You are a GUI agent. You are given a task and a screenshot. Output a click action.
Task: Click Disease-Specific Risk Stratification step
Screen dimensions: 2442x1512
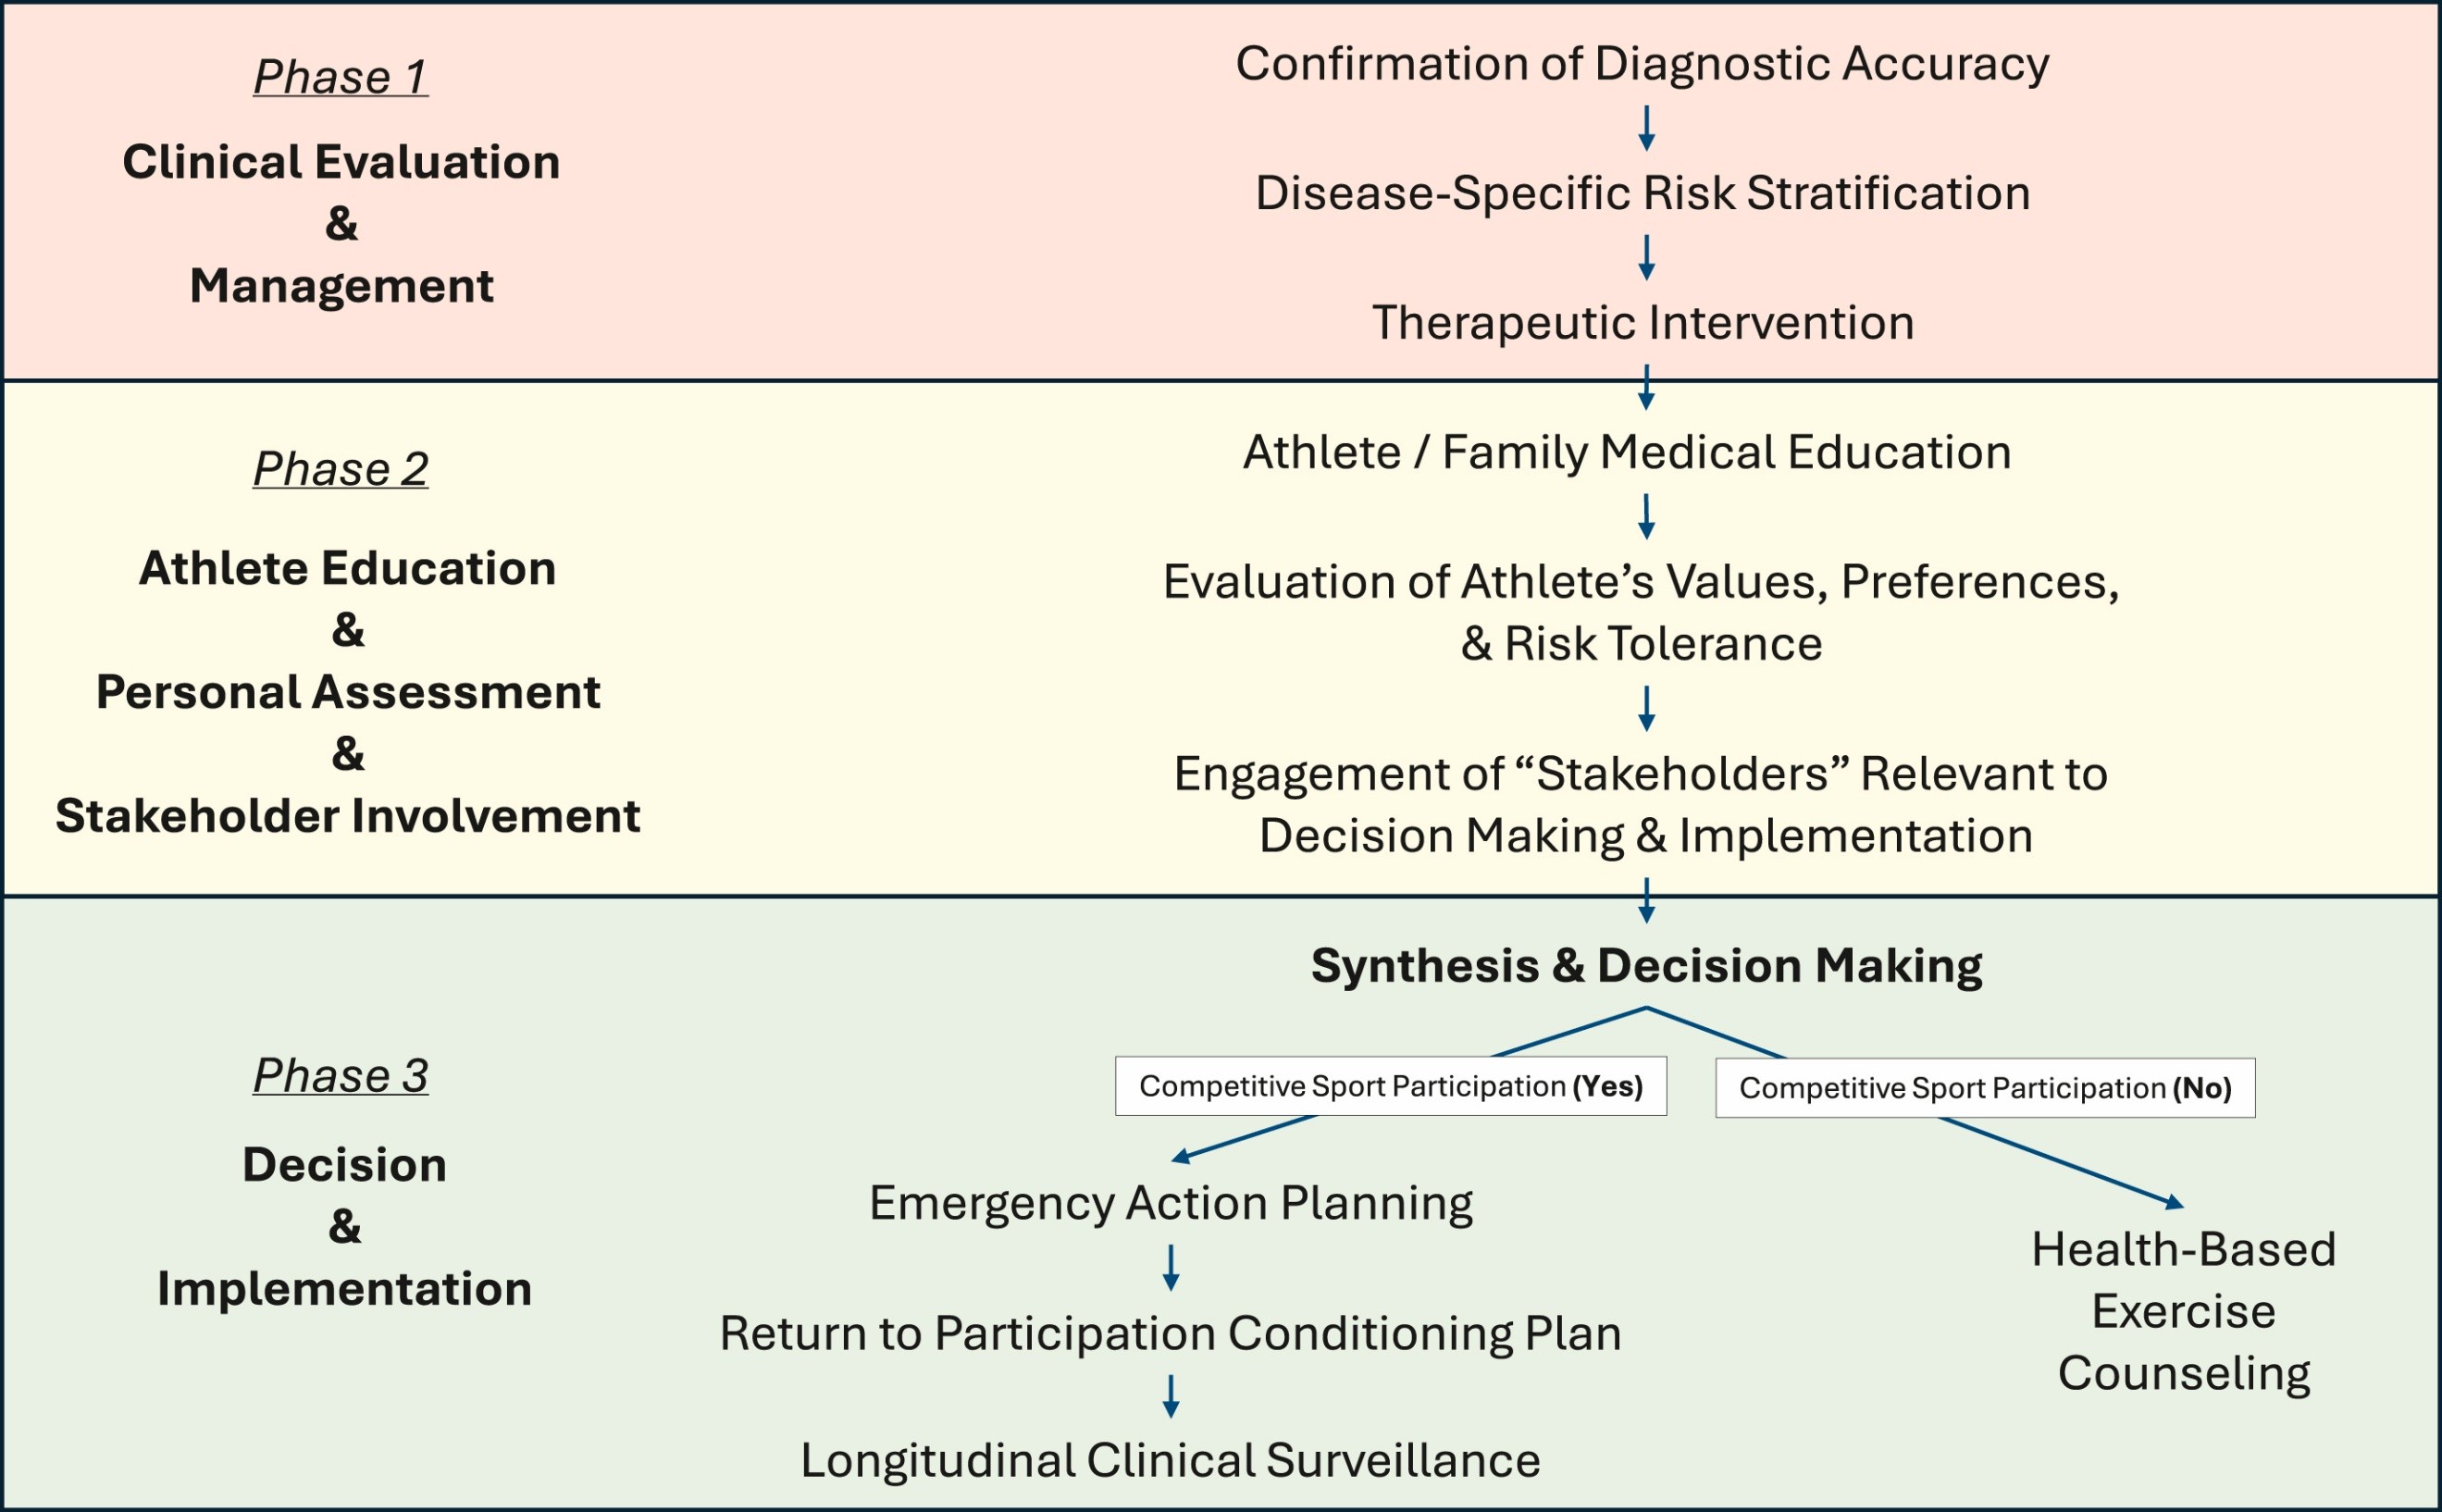pyautogui.click(x=1642, y=193)
